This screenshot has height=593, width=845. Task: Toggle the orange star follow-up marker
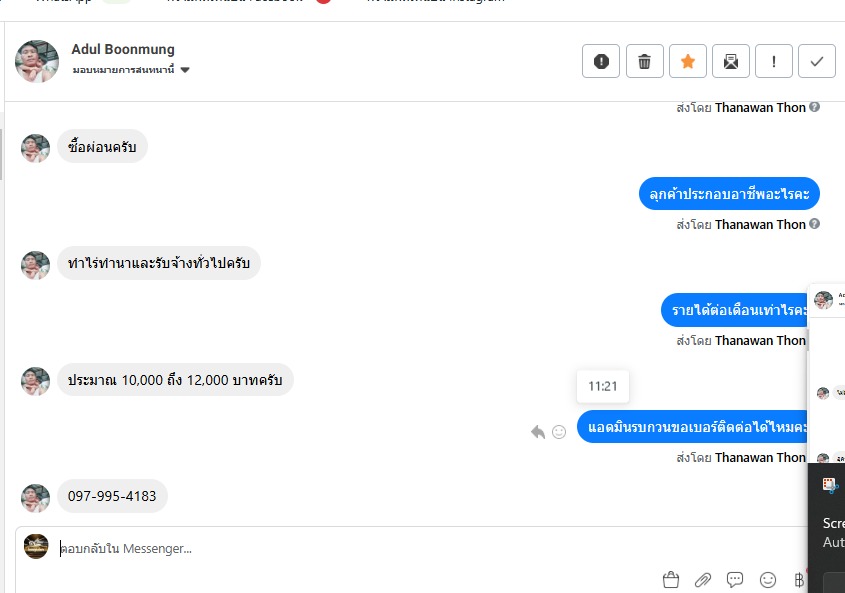pos(688,61)
